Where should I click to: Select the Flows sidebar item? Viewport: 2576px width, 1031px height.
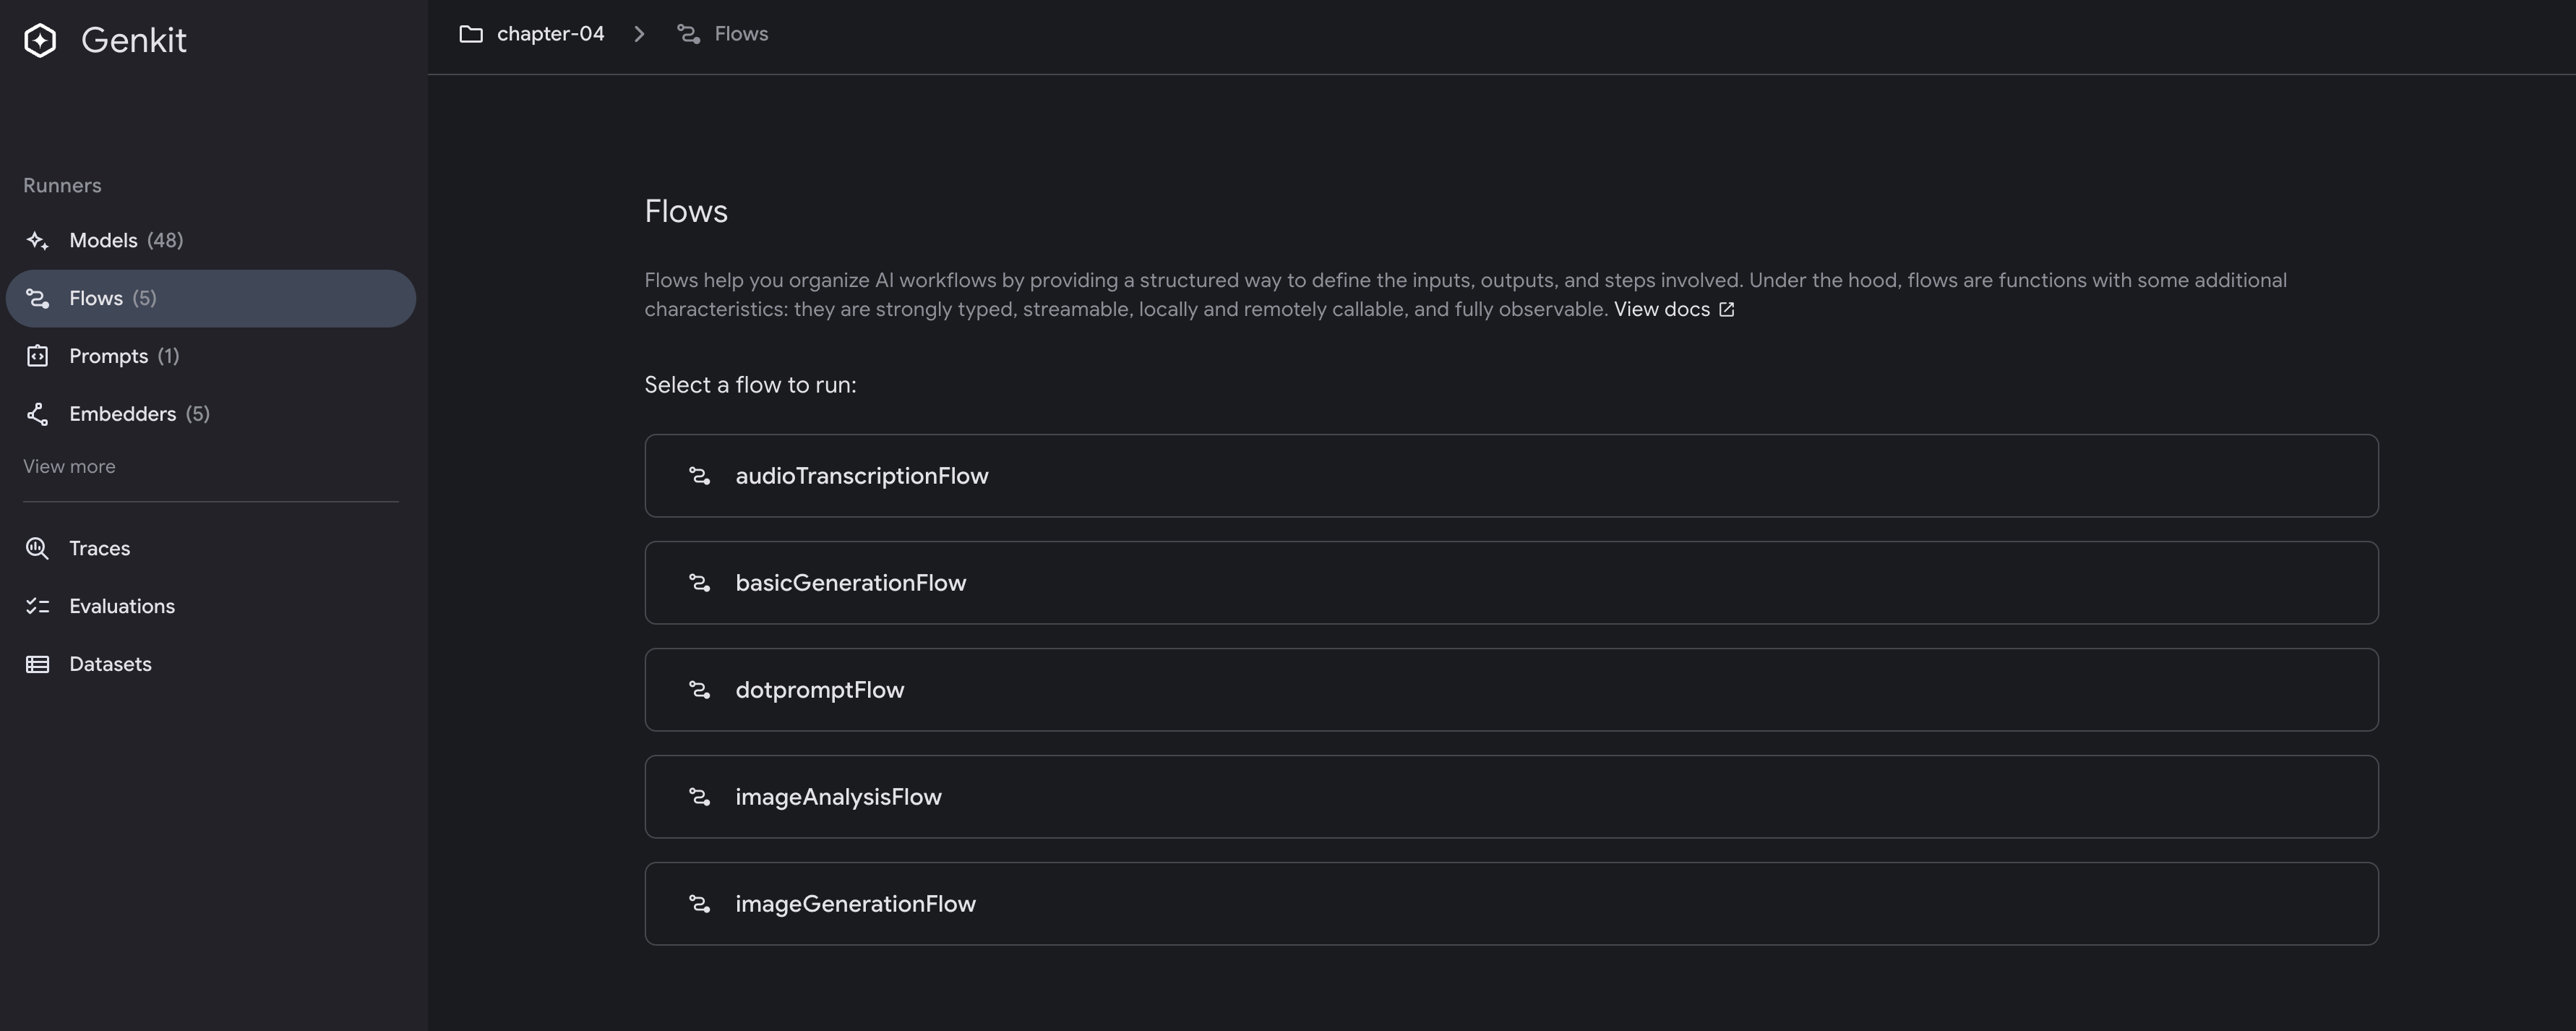(x=211, y=298)
